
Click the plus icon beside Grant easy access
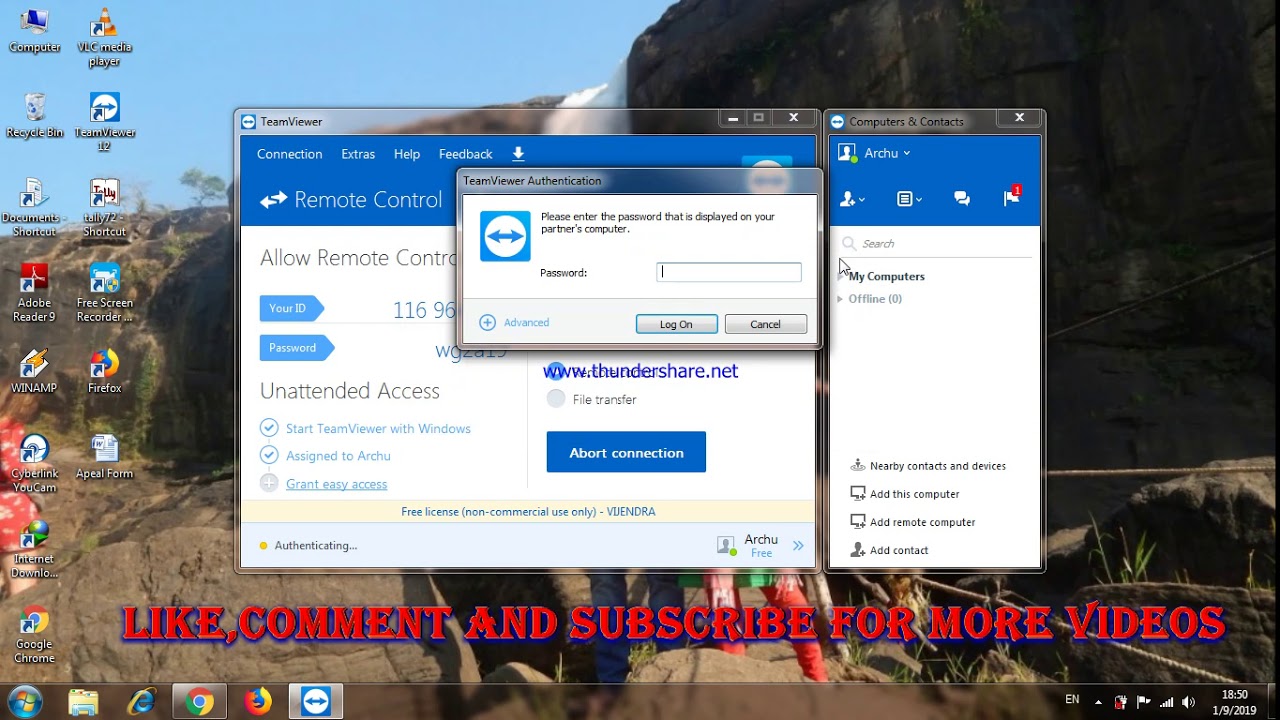click(269, 483)
